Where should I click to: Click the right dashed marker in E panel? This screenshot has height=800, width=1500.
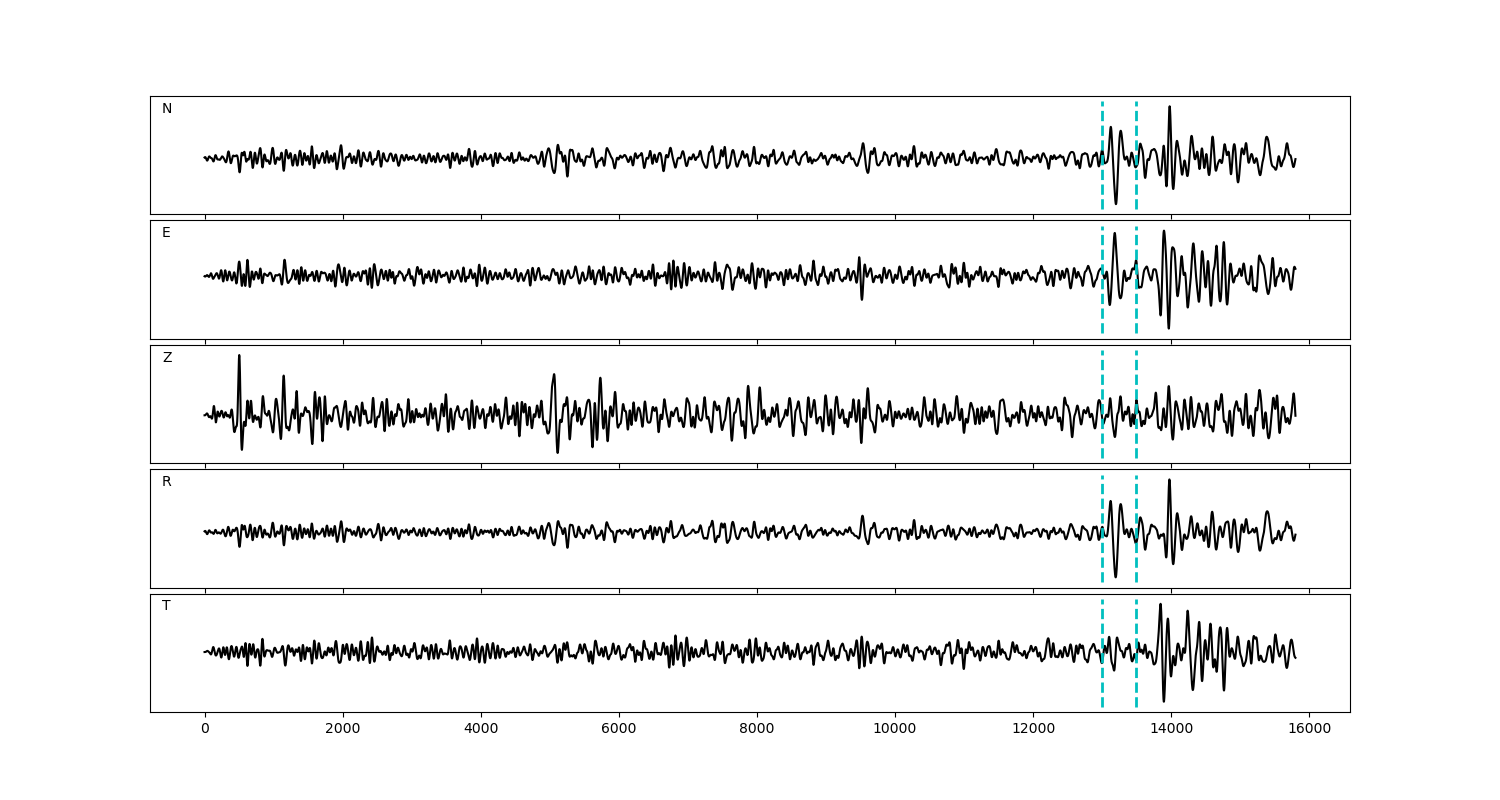tap(1136, 300)
